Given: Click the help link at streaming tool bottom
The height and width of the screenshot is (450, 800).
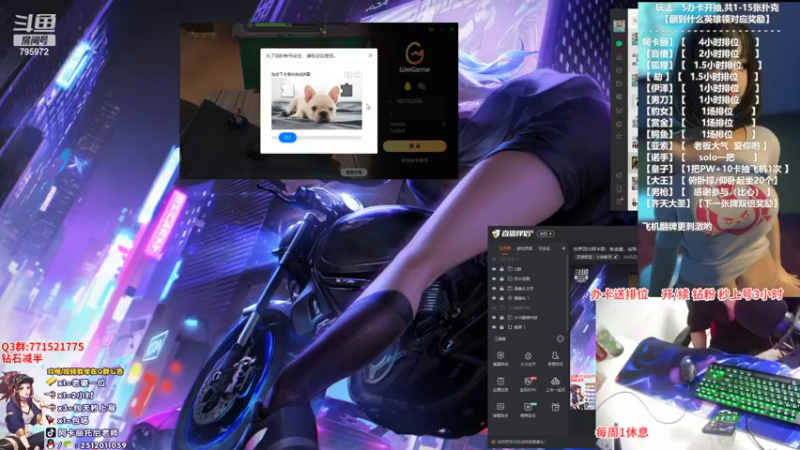Looking at the screenshot, I should pyautogui.click(x=521, y=442).
